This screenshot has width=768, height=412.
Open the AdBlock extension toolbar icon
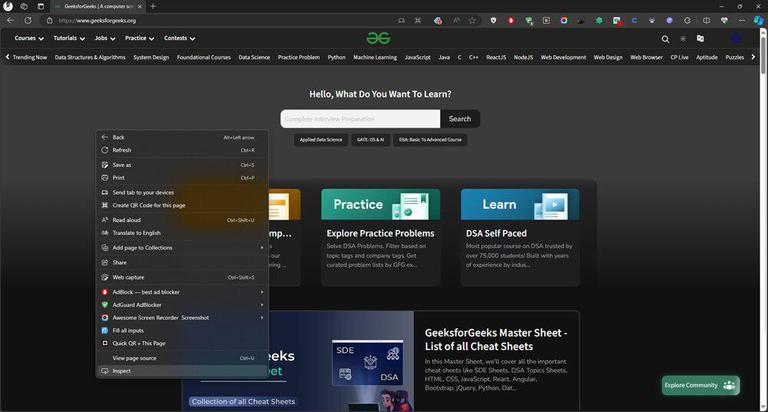coord(511,20)
